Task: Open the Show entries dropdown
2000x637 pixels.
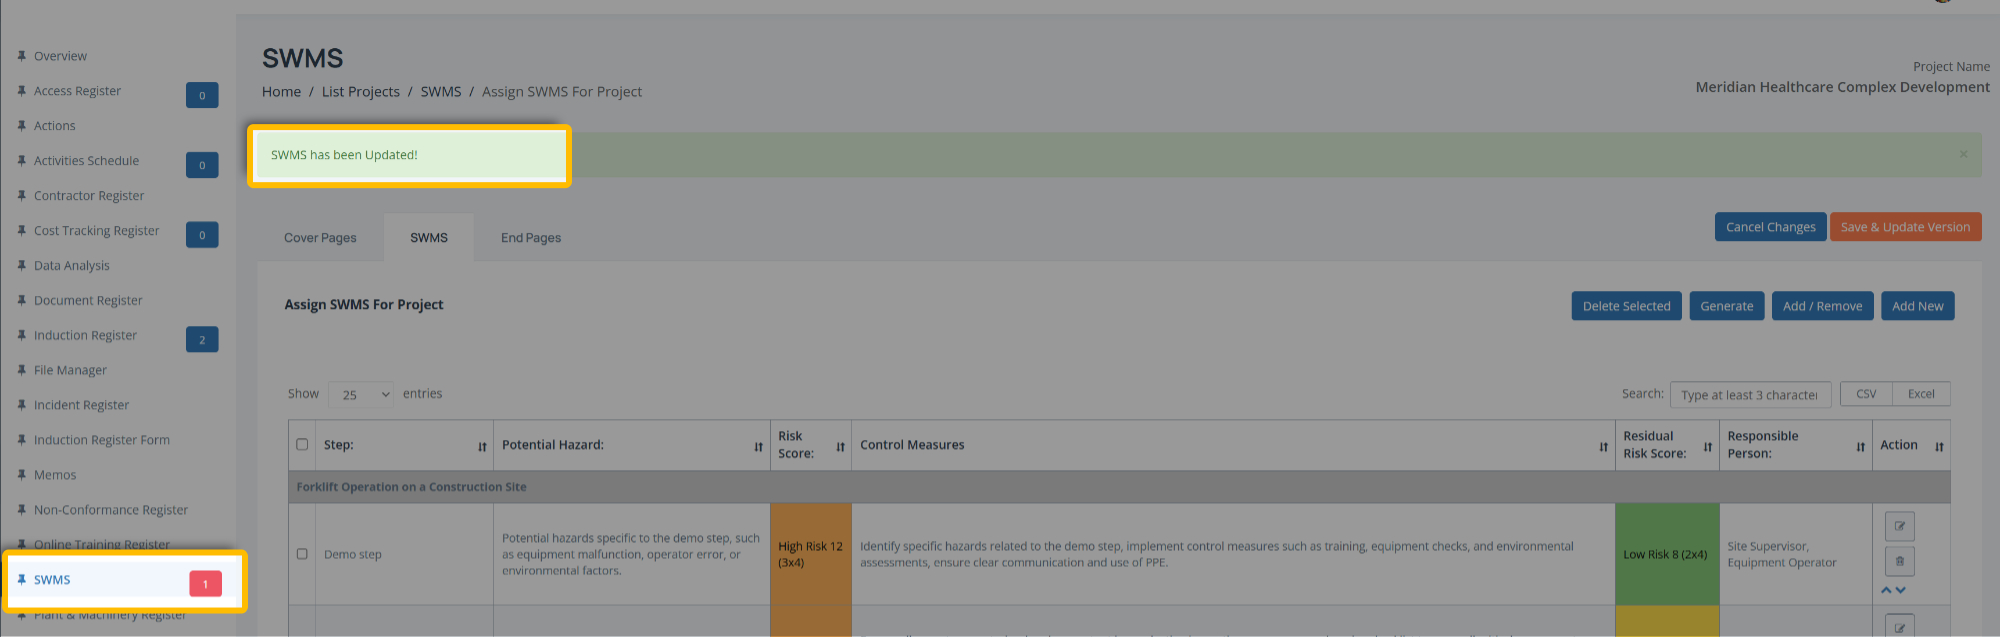Action: (x=361, y=395)
